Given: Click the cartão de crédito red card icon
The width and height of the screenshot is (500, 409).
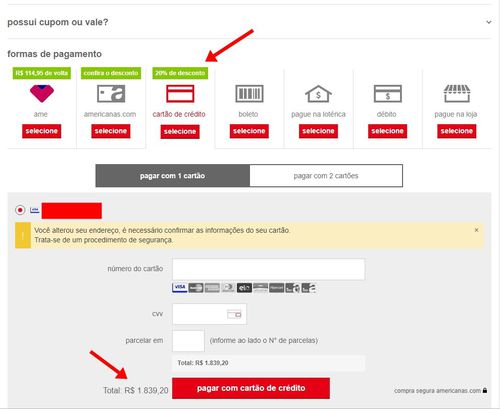Looking at the screenshot, I should click(180, 94).
